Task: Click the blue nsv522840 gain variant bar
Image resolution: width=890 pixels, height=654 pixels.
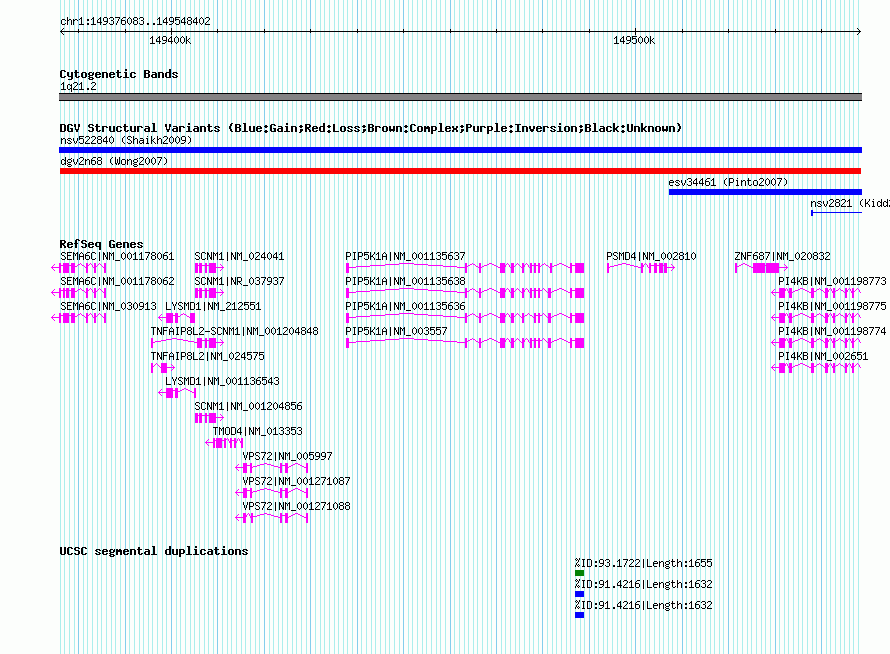Action: (x=460, y=150)
